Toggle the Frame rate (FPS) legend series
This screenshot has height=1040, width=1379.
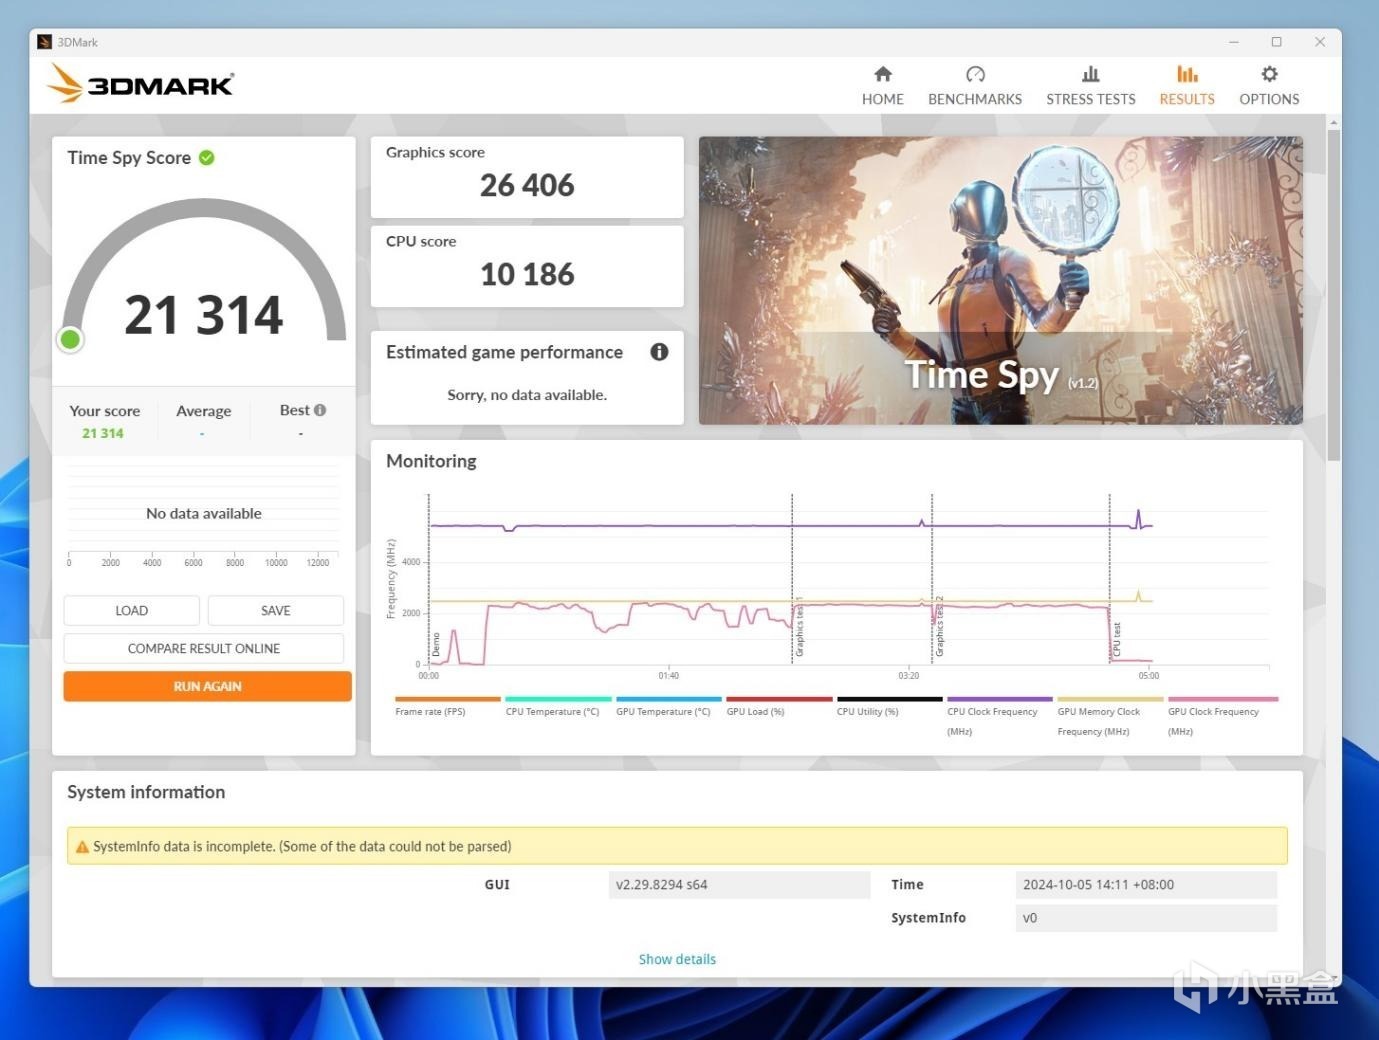pos(448,705)
